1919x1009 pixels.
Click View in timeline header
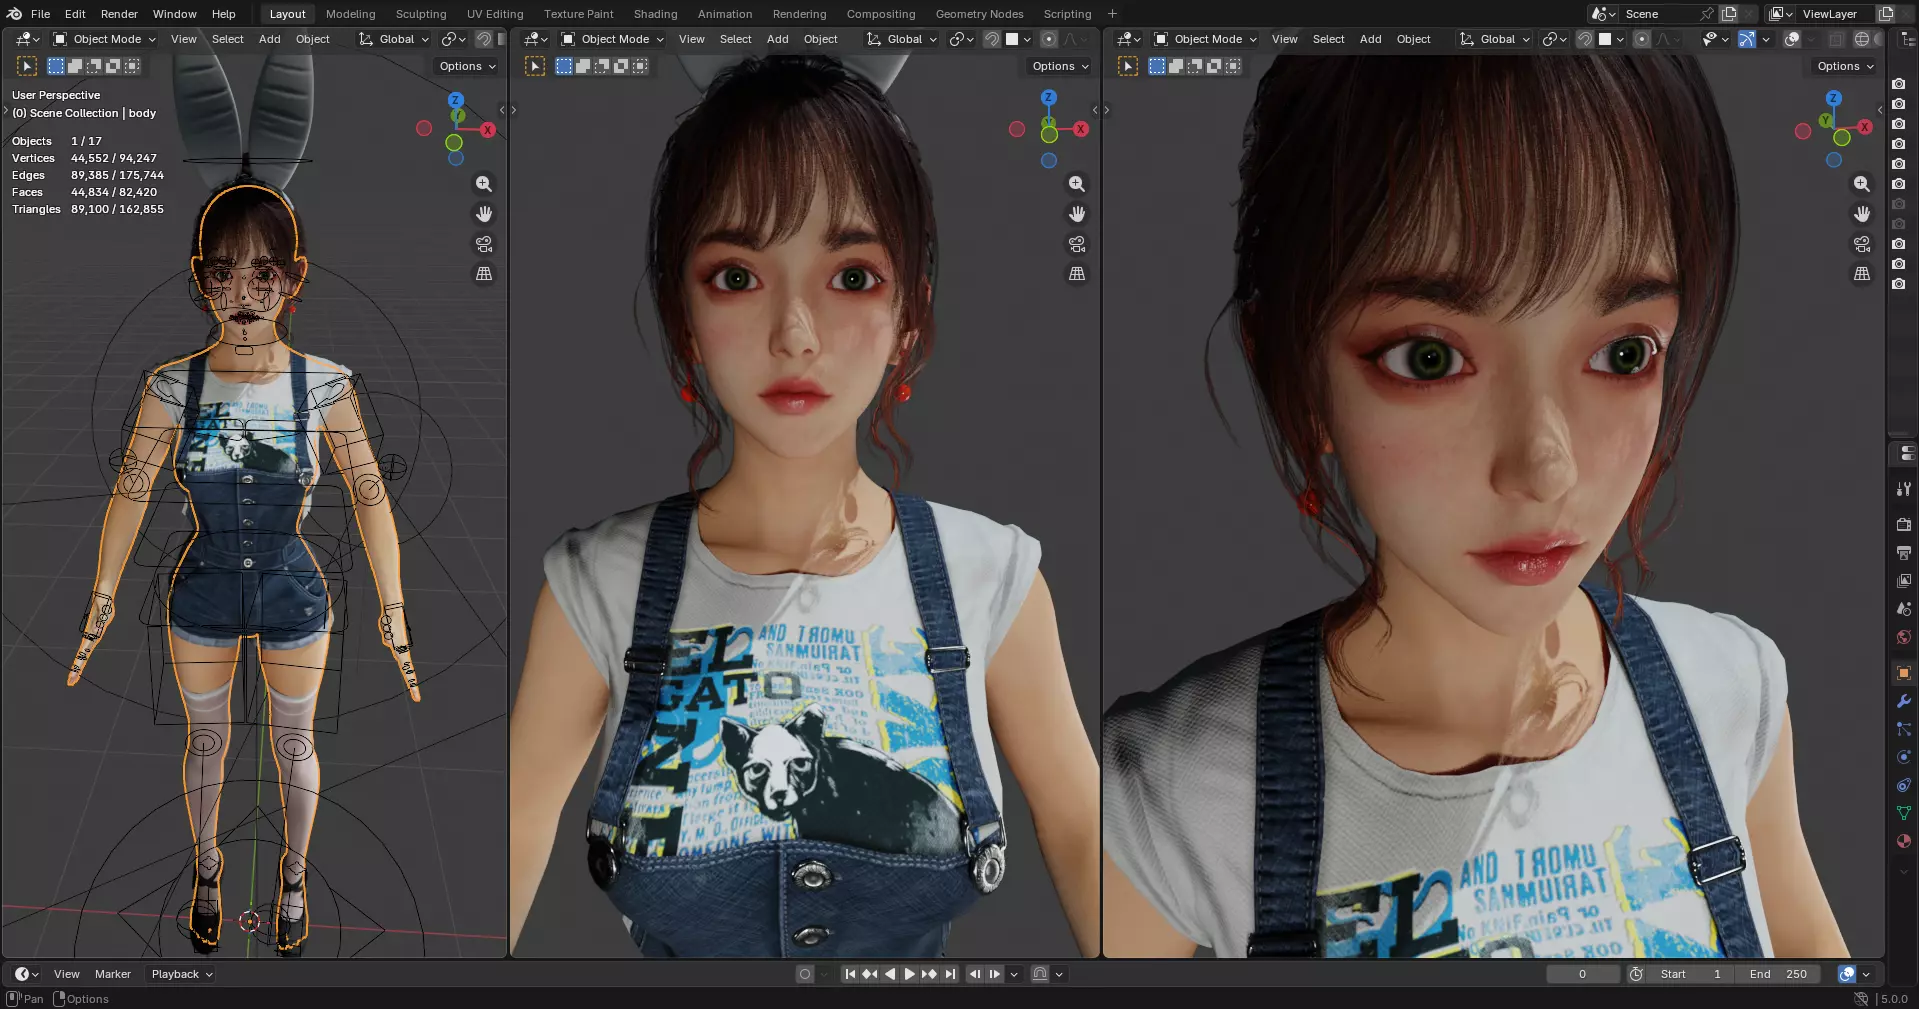coord(67,974)
